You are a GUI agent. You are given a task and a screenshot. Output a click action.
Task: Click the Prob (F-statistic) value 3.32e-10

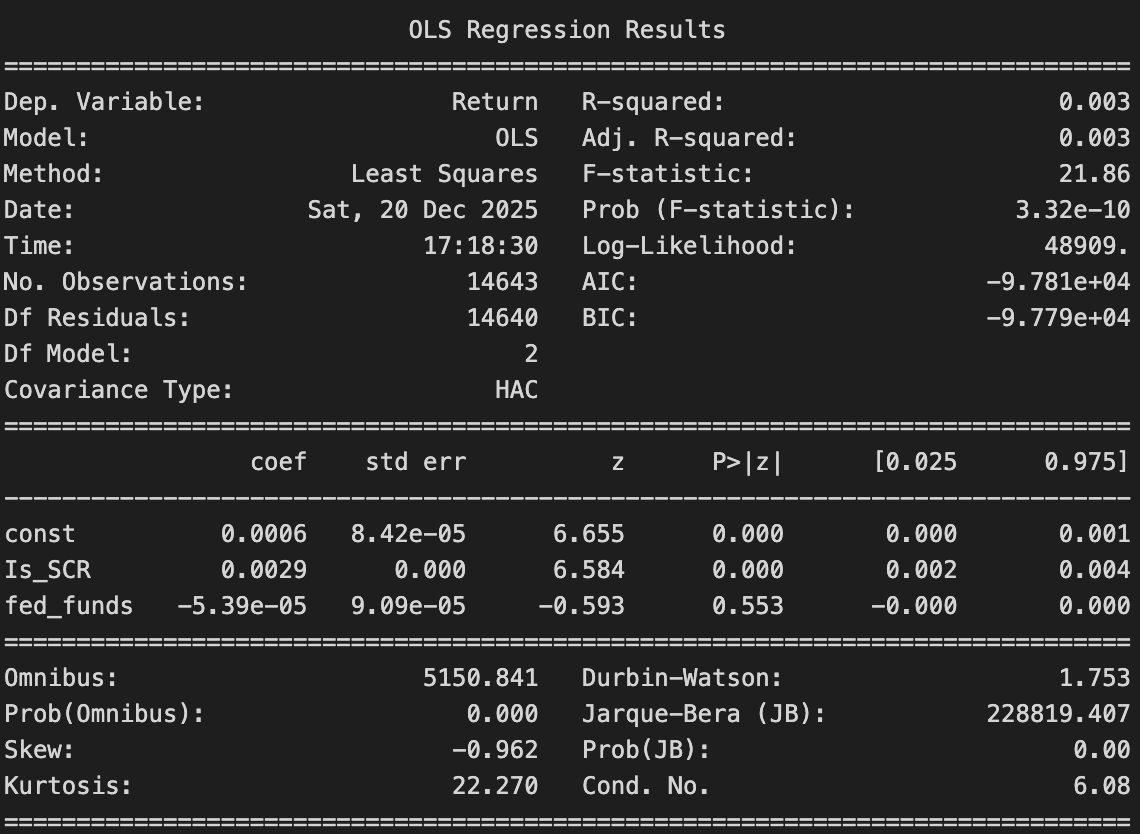pos(1072,210)
